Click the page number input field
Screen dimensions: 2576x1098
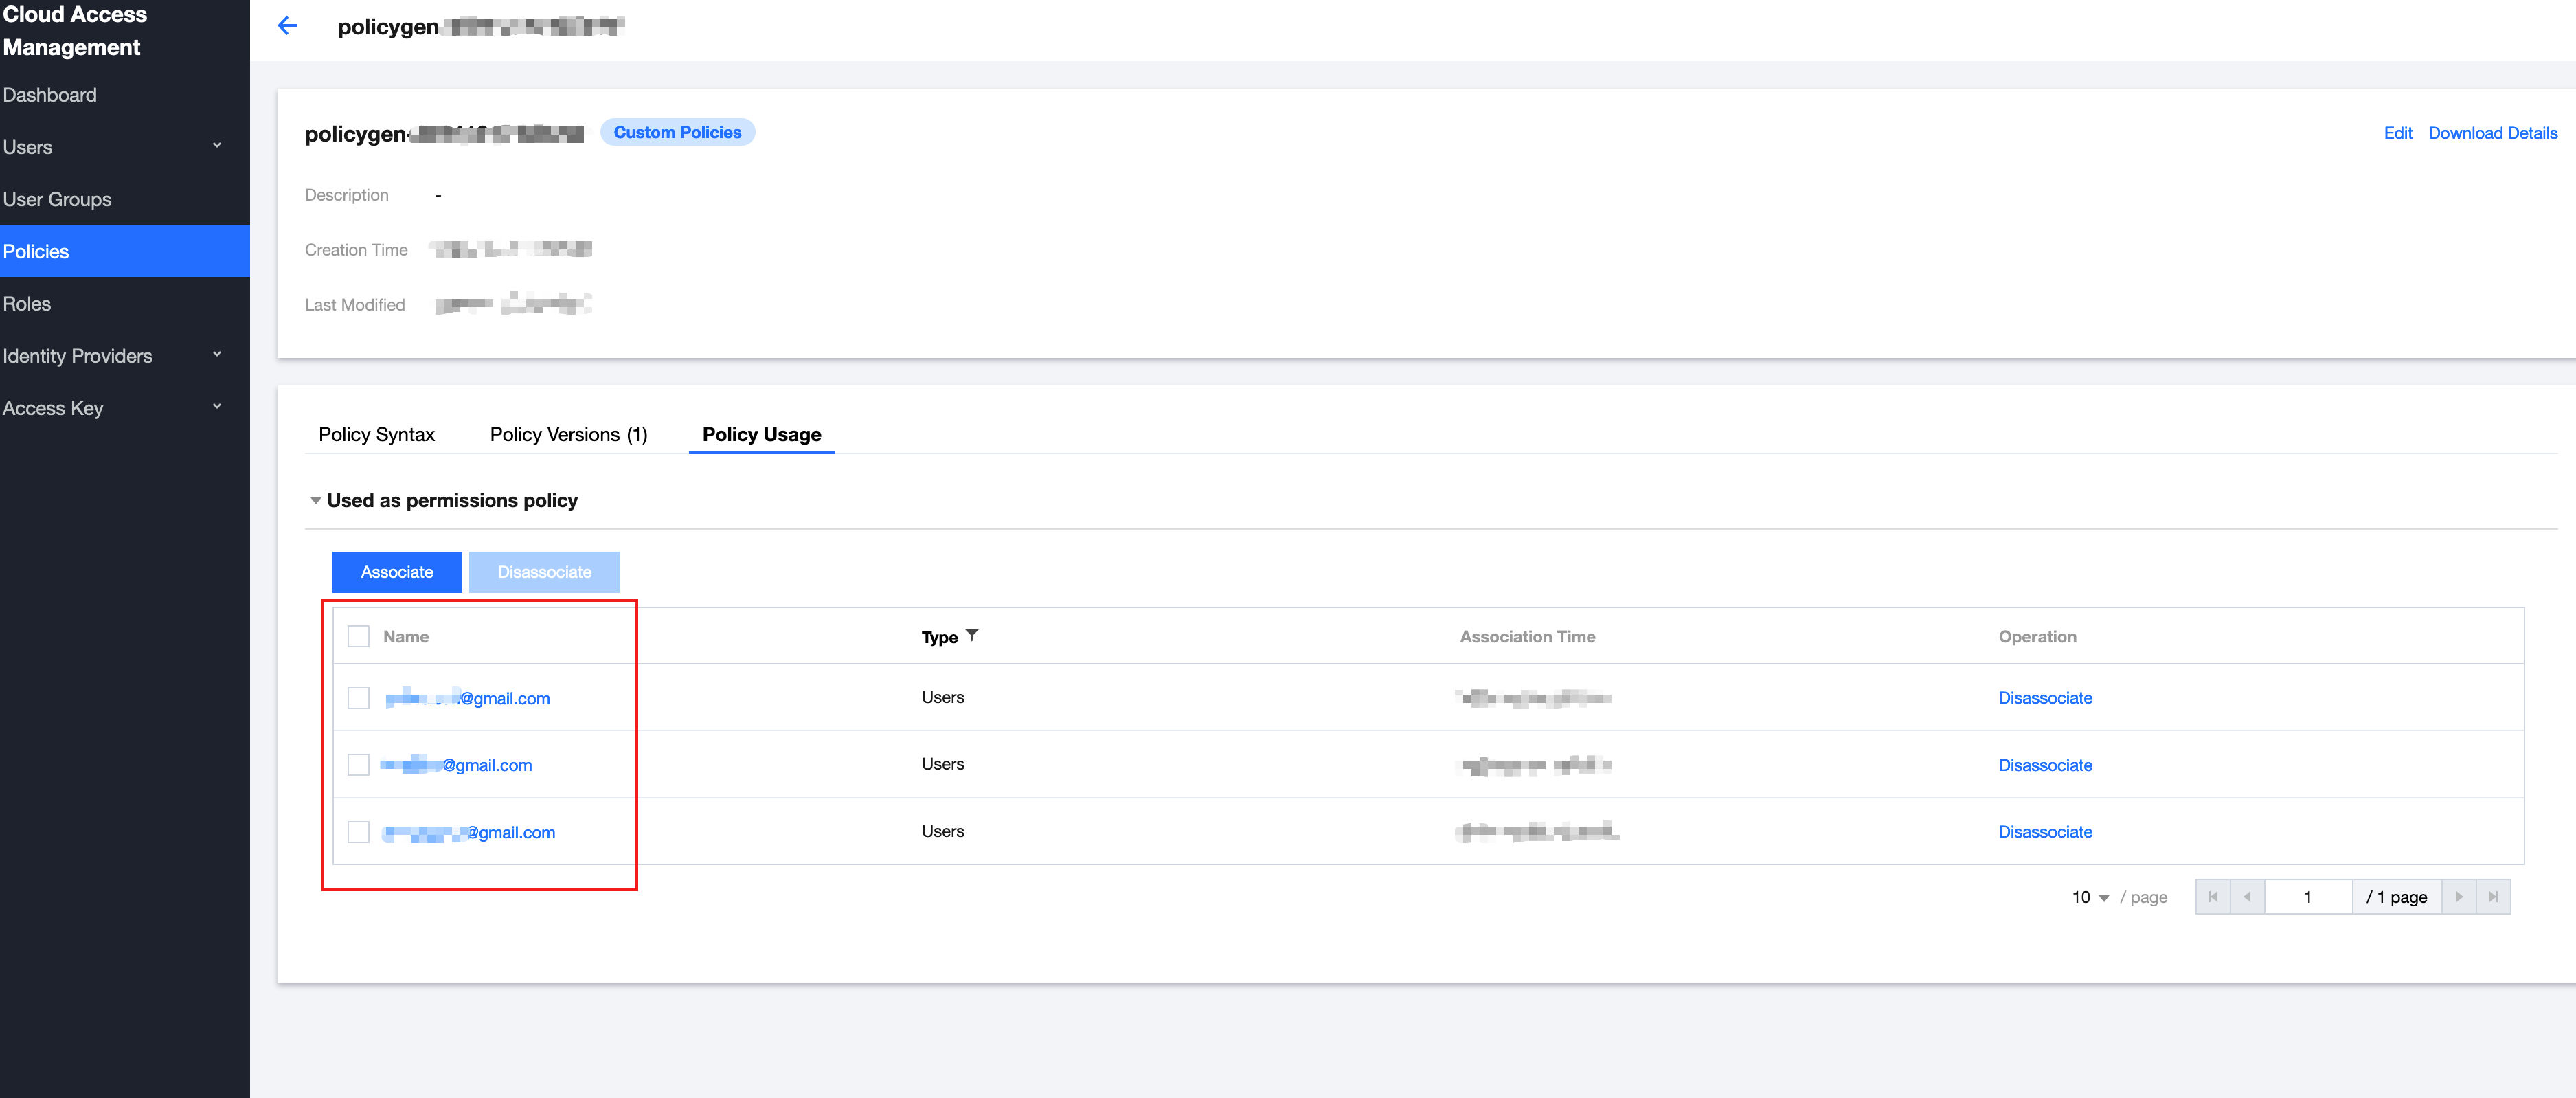(x=2307, y=897)
